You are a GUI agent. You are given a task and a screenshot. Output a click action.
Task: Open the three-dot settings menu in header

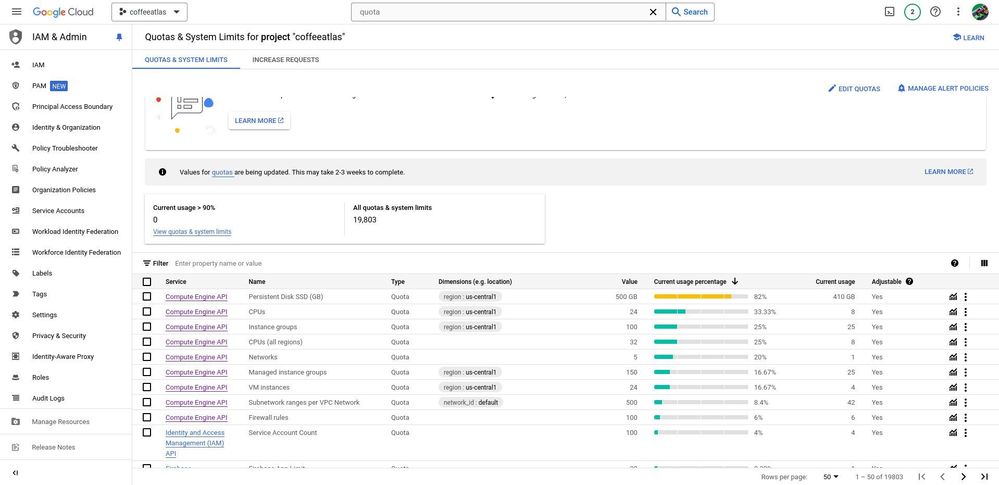pos(958,11)
